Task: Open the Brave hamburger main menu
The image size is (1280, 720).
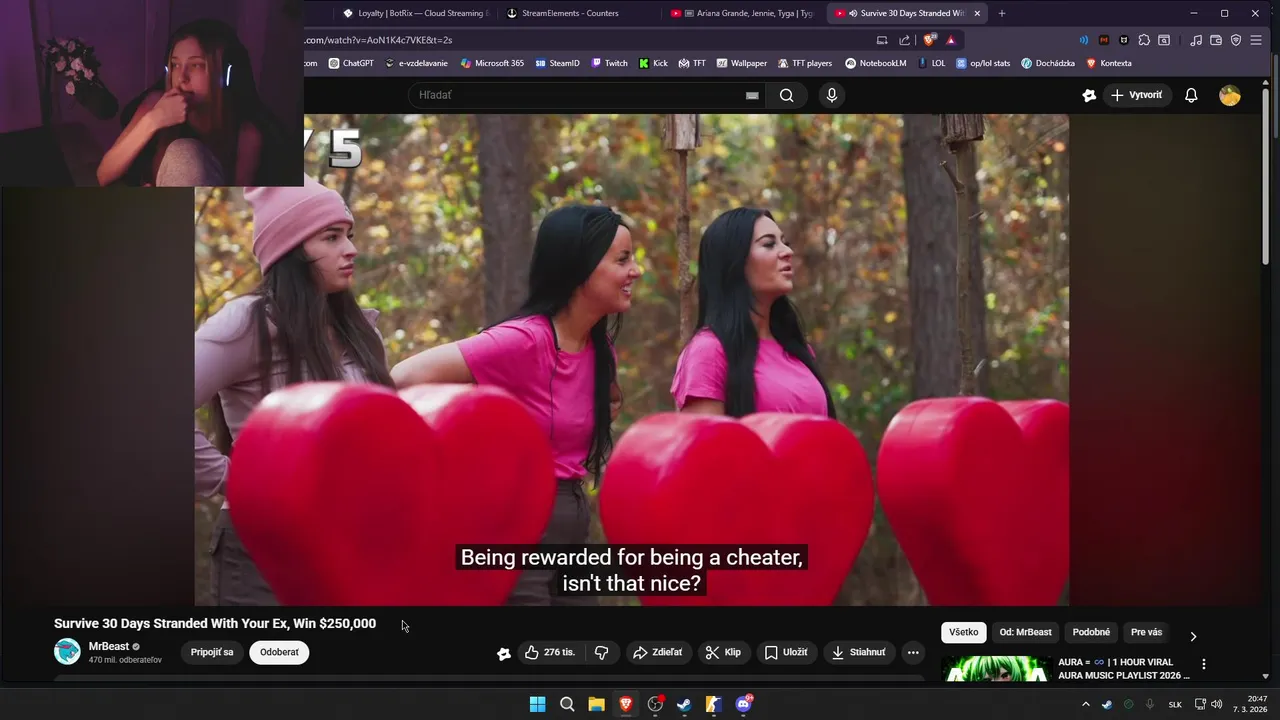Action: tap(1257, 40)
